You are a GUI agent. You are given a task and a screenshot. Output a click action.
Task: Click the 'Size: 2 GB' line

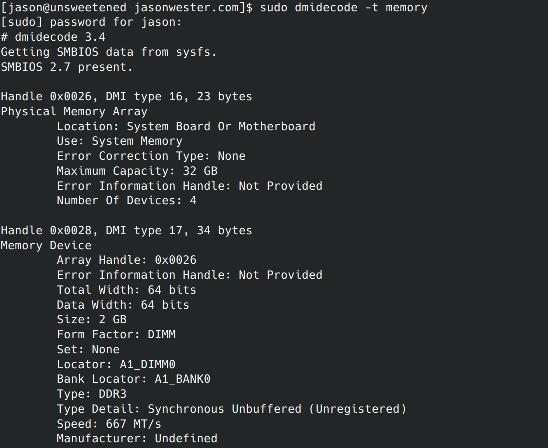[92, 319]
